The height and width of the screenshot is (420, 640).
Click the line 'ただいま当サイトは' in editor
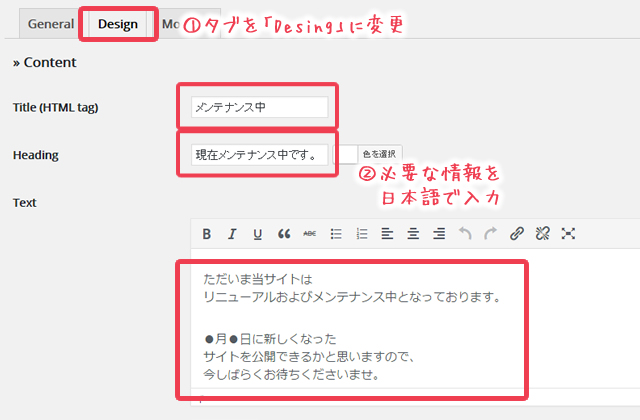click(258, 280)
